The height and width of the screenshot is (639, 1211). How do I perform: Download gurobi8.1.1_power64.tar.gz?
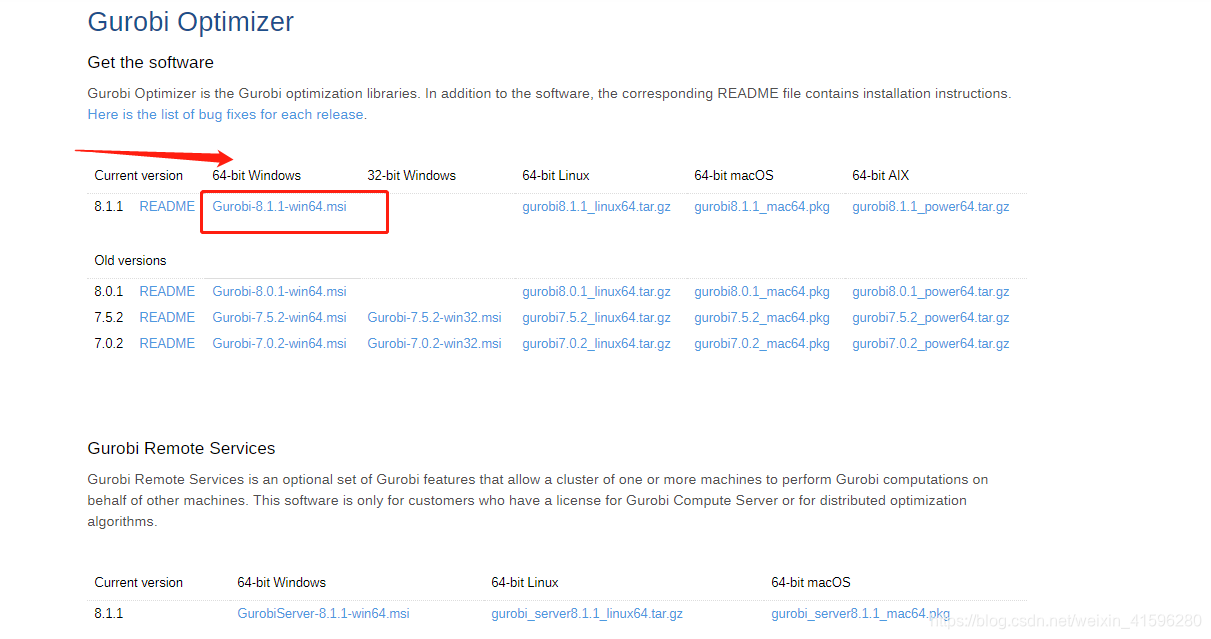pyautogui.click(x=931, y=207)
